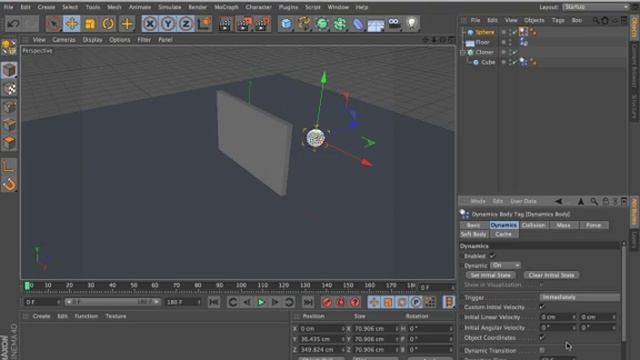The image size is (640, 360).
Task: Jump to the start of the animation
Action: pos(213,302)
